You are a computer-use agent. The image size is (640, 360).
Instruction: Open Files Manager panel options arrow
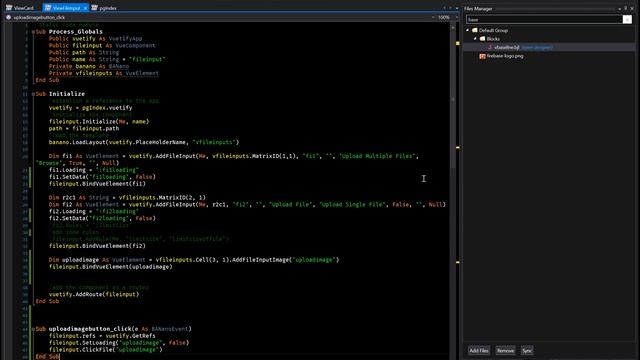[619, 8]
